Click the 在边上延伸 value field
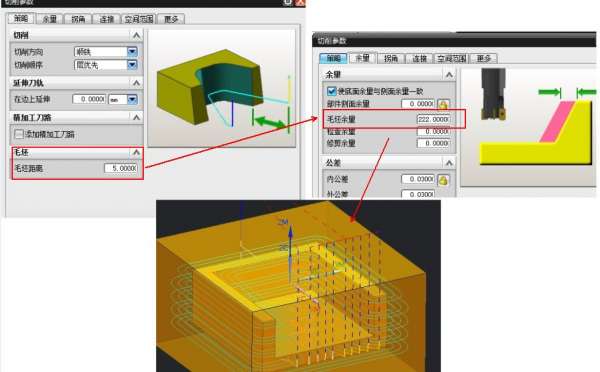 pyautogui.click(x=89, y=99)
